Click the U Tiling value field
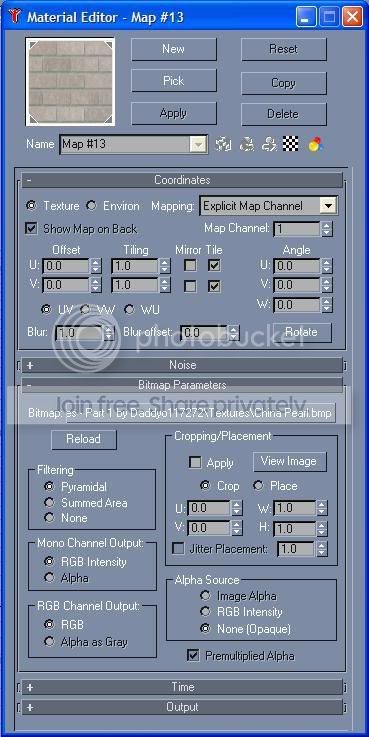The image size is (369, 737). (134, 266)
